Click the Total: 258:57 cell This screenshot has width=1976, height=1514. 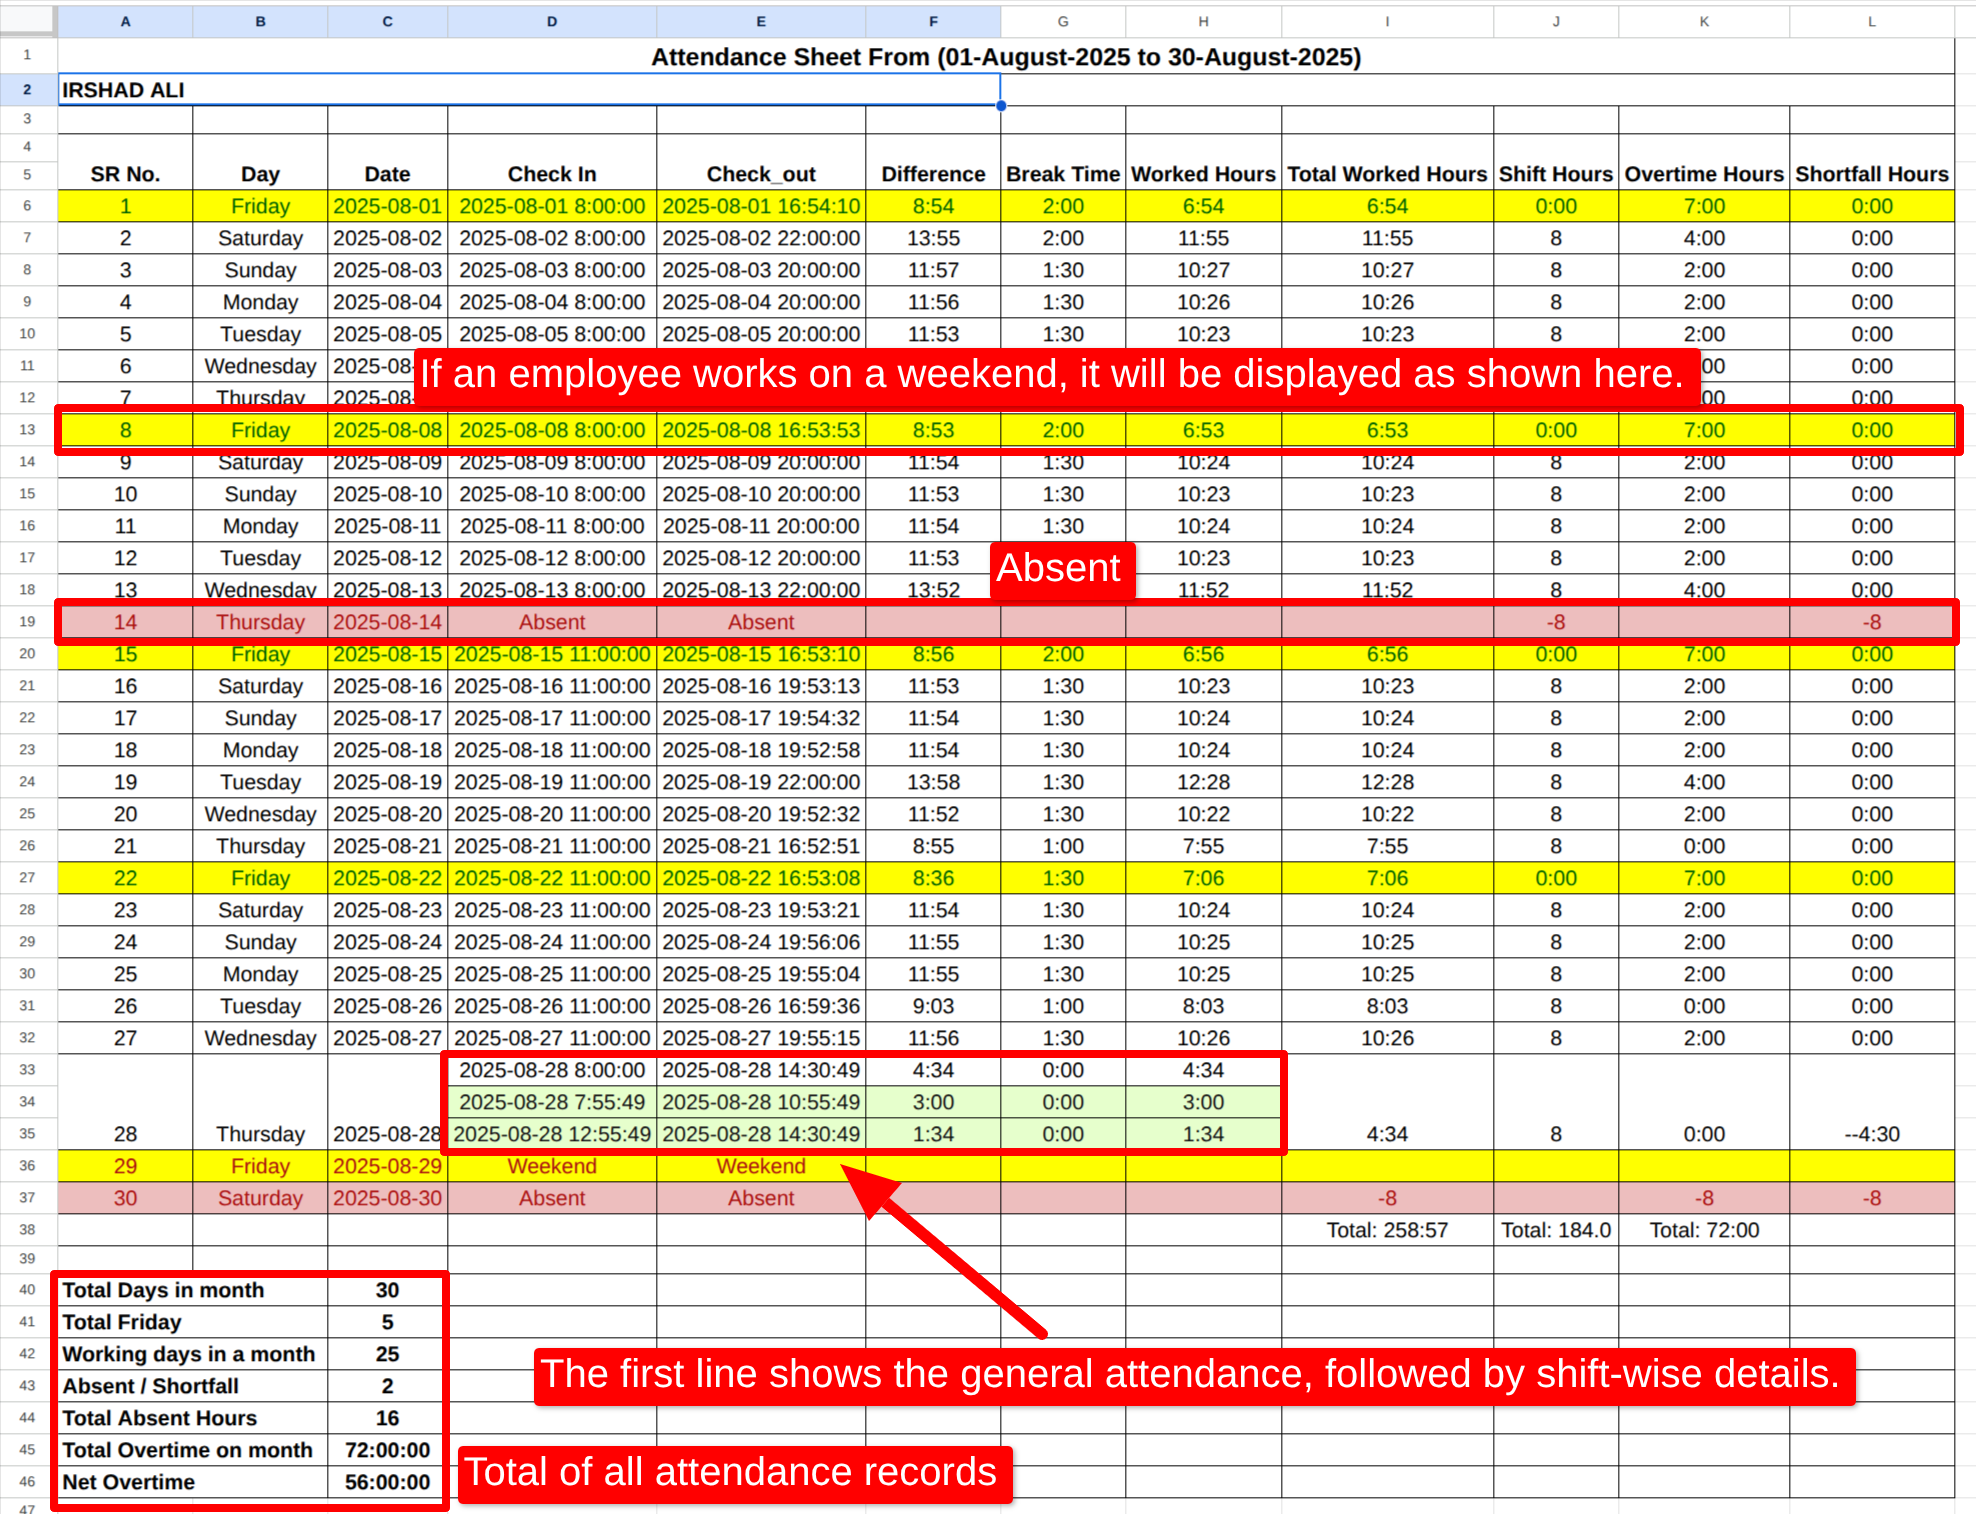[x=1386, y=1230]
